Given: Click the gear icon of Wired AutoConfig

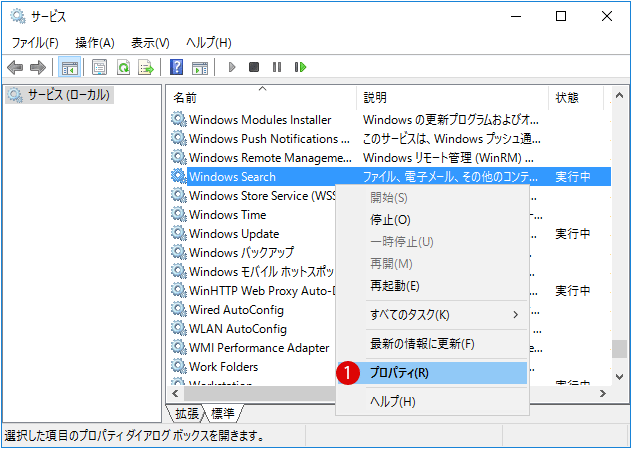Looking at the screenshot, I should (x=179, y=309).
